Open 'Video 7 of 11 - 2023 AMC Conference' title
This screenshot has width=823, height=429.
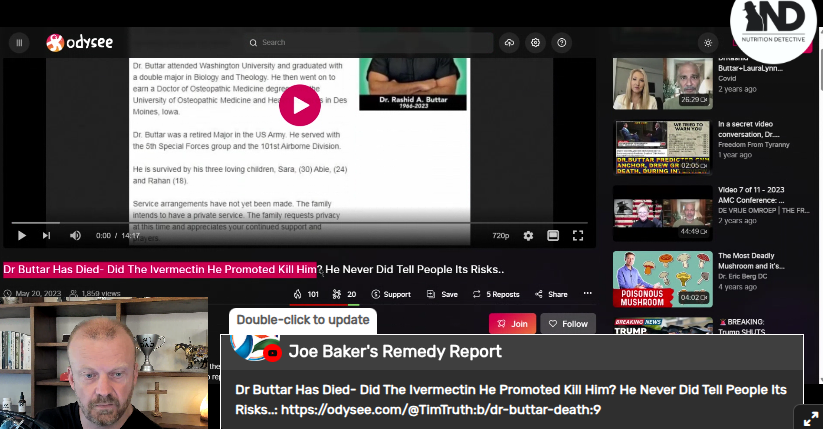pos(751,195)
